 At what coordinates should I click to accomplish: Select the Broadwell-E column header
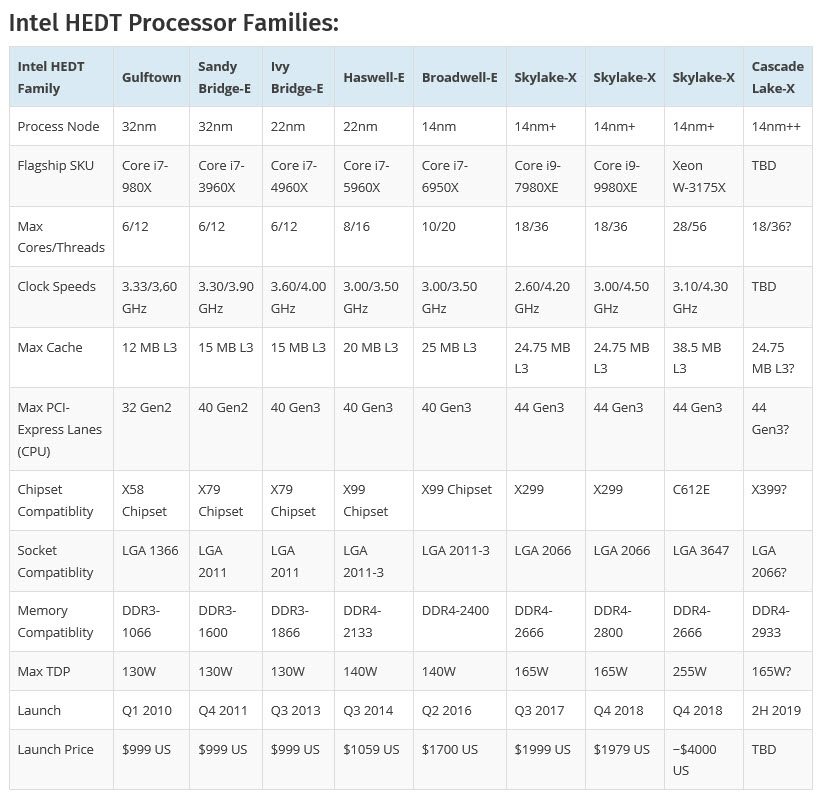point(459,77)
